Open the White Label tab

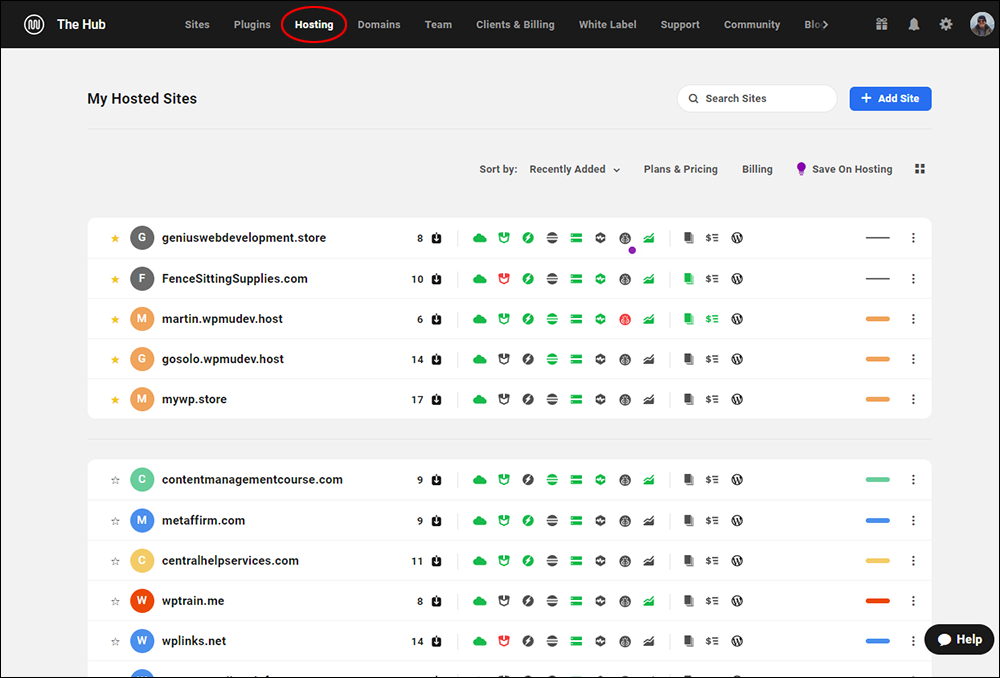pyautogui.click(x=607, y=24)
